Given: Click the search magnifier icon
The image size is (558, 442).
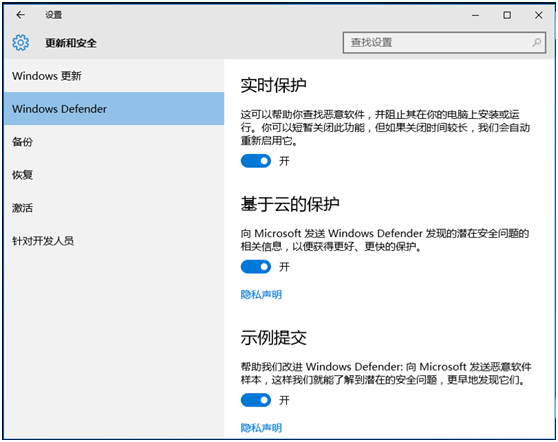Looking at the screenshot, I should 536,43.
